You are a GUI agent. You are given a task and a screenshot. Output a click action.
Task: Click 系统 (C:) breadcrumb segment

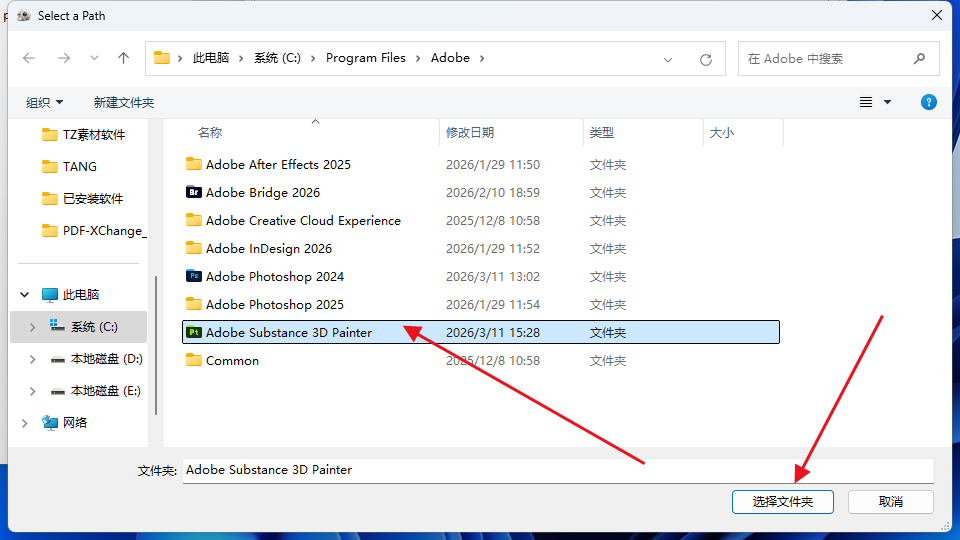click(x=277, y=58)
